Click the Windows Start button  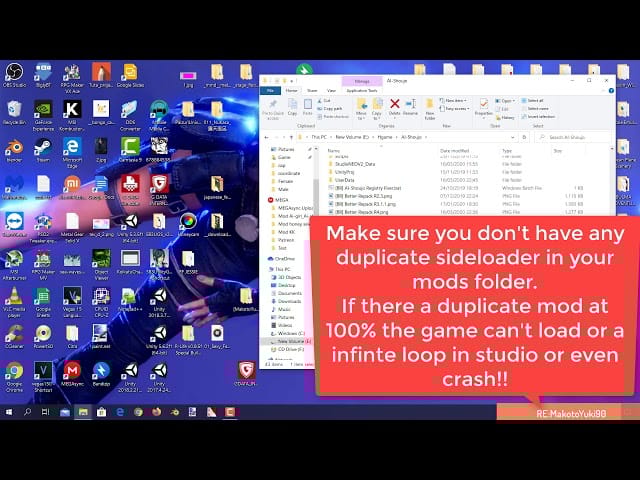9,411
